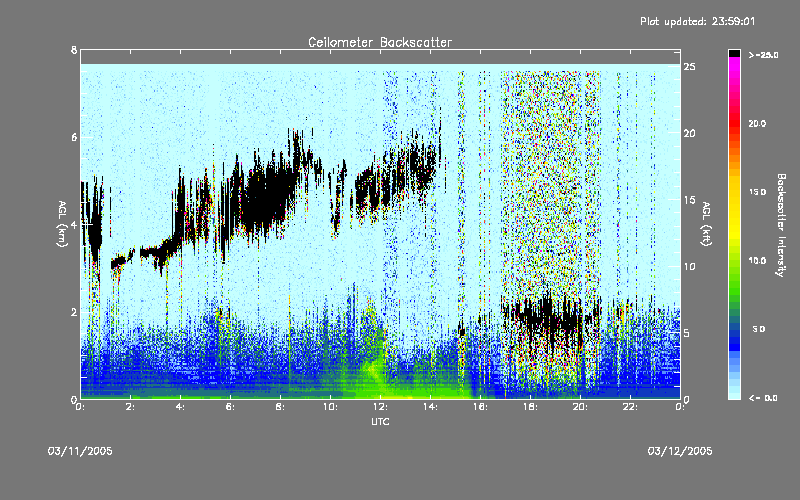Click the start date "03/11/2005"
This screenshot has height=500, width=800.
(80, 451)
